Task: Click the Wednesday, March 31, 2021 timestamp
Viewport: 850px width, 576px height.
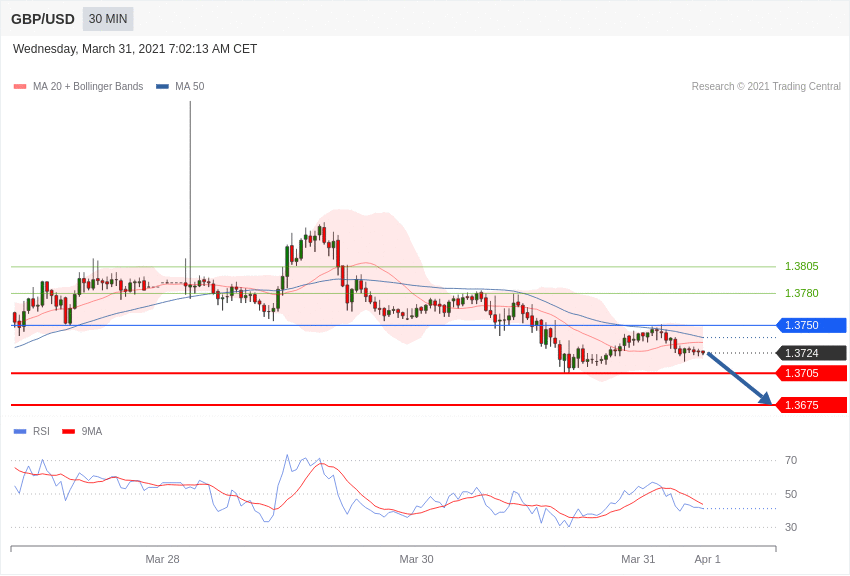Action: pyautogui.click(x=135, y=49)
